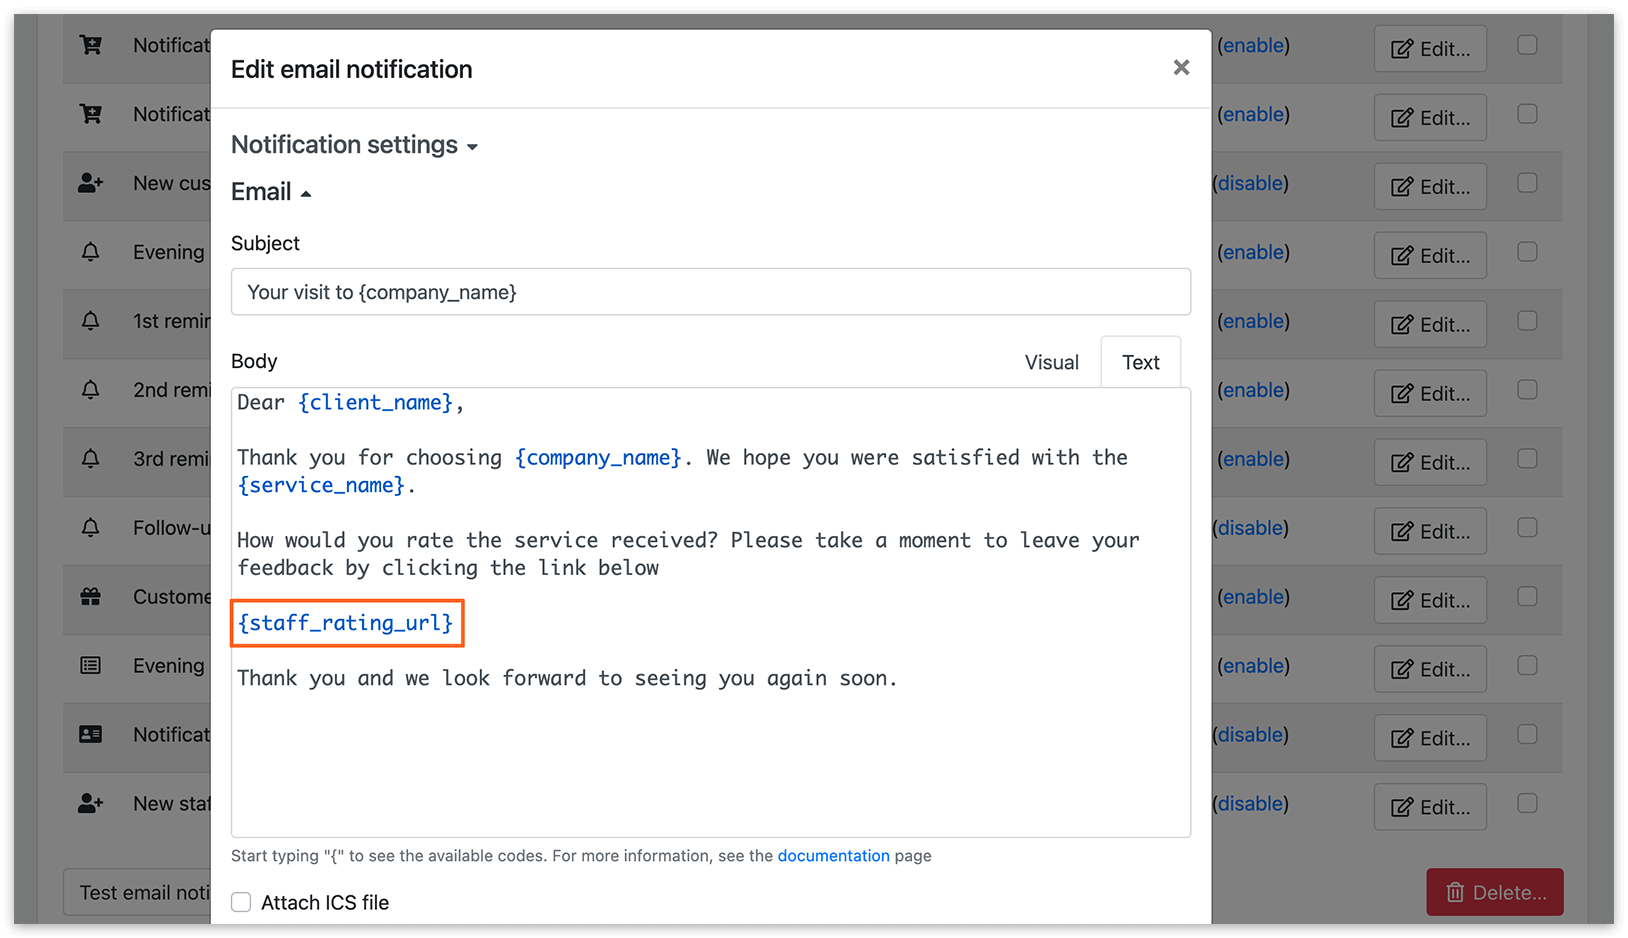Click the user-plus icon beside New staf
Screen dimensions: 1628x938
[91, 804]
